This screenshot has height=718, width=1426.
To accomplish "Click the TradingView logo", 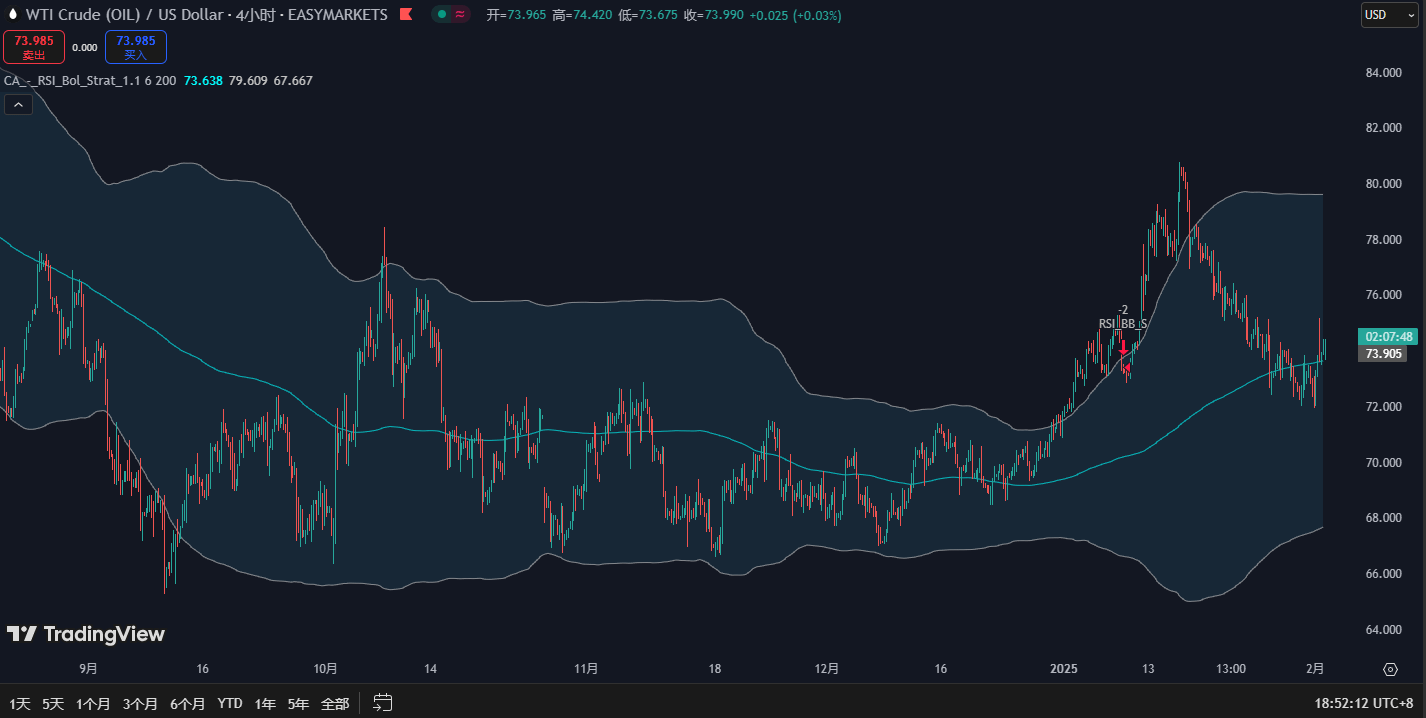I will click(x=86, y=634).
